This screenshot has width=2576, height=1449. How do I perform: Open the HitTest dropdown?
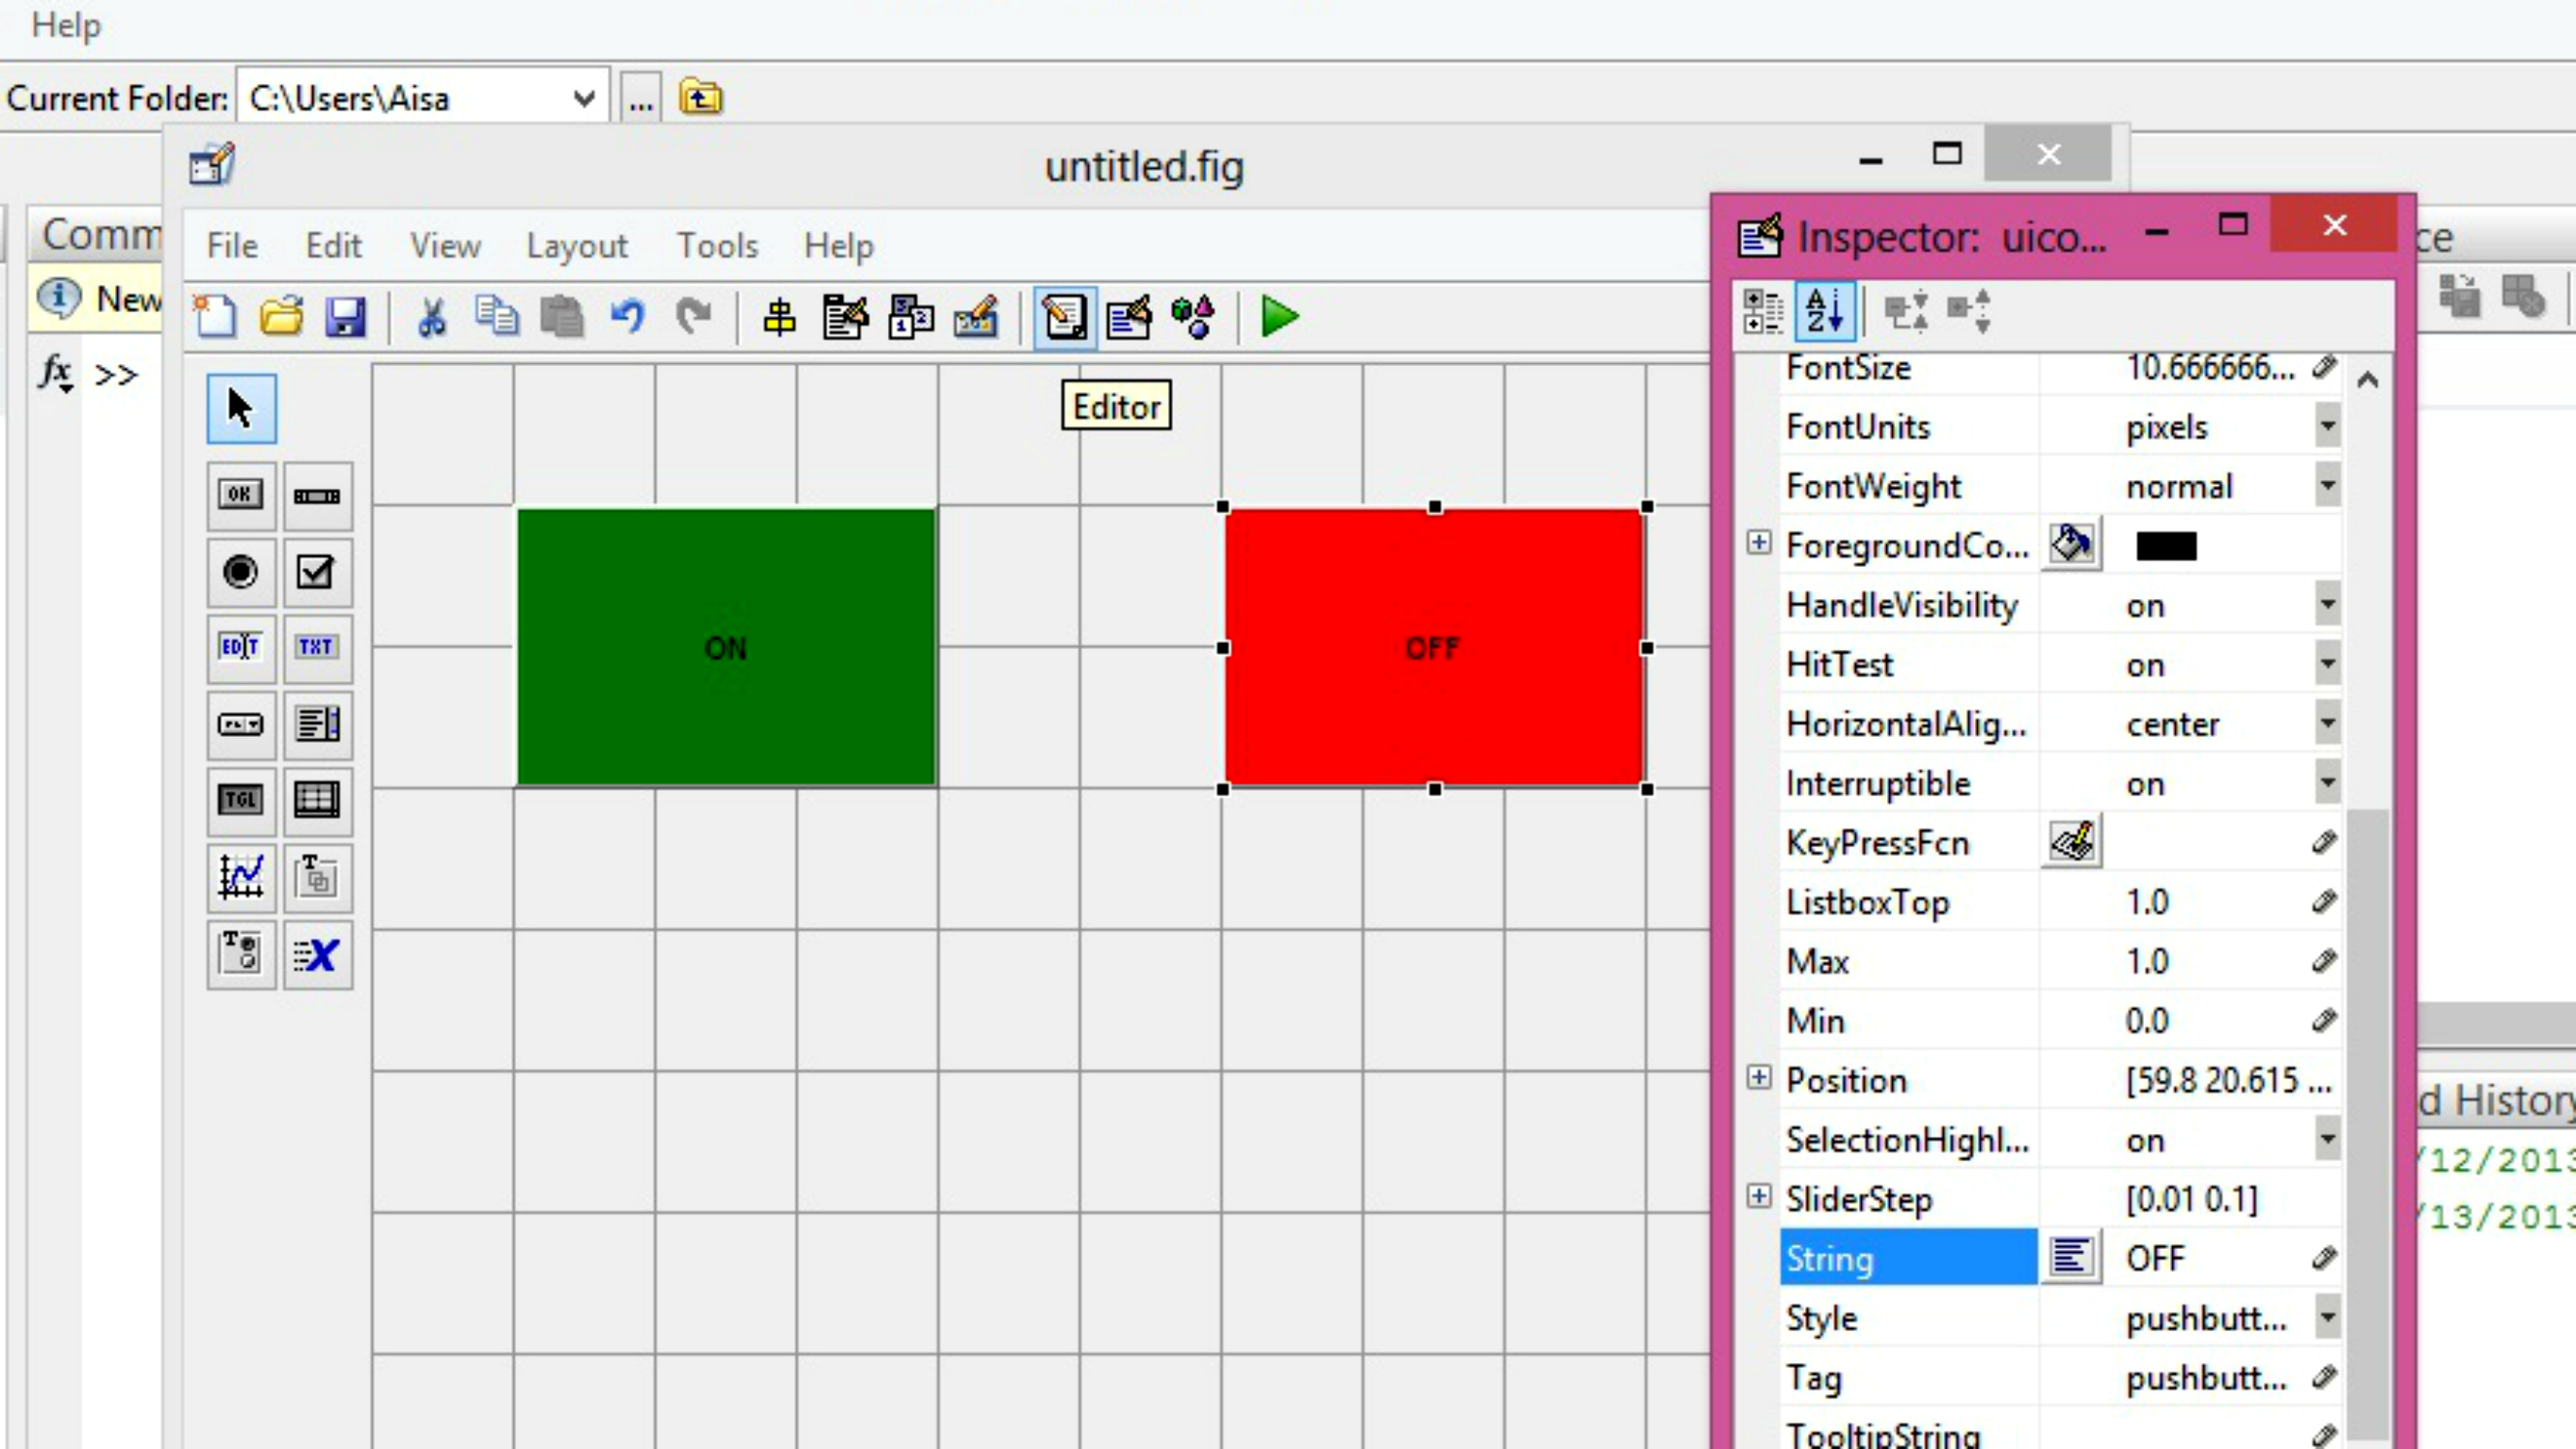2328,664
